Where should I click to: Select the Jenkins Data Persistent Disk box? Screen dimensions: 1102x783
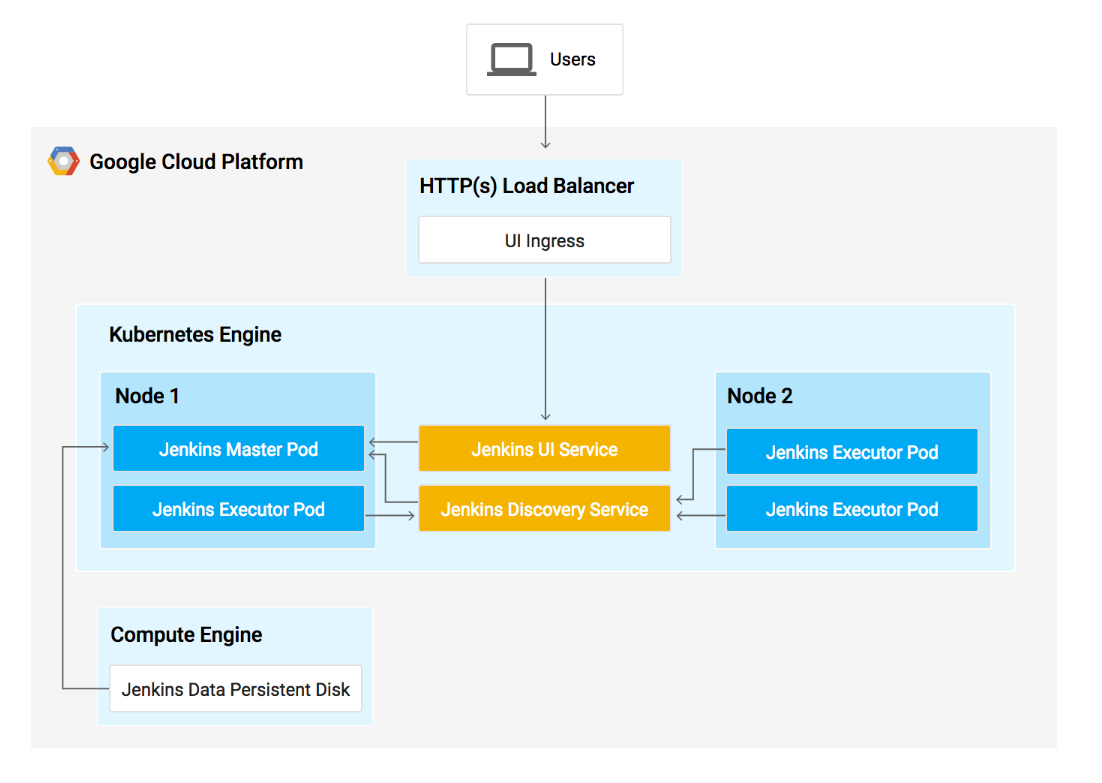tap(235, 689)
